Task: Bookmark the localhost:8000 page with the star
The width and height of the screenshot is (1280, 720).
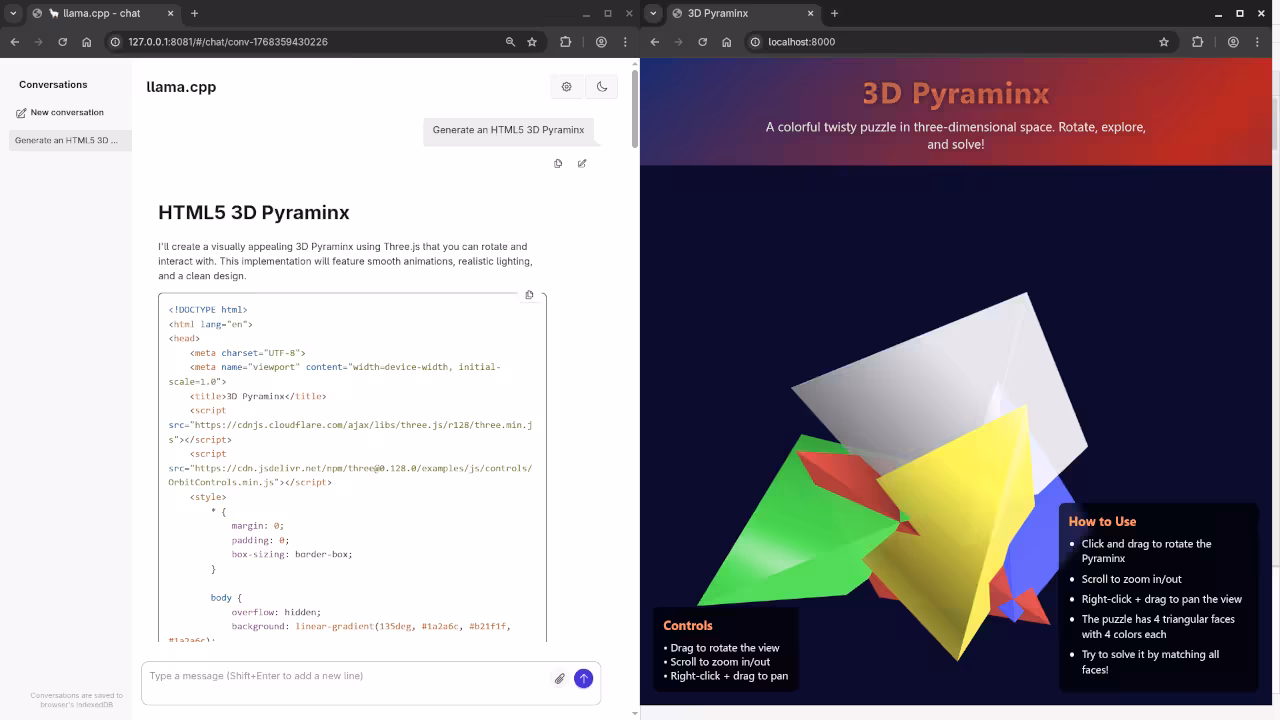Action: [x=1163, y=42]
